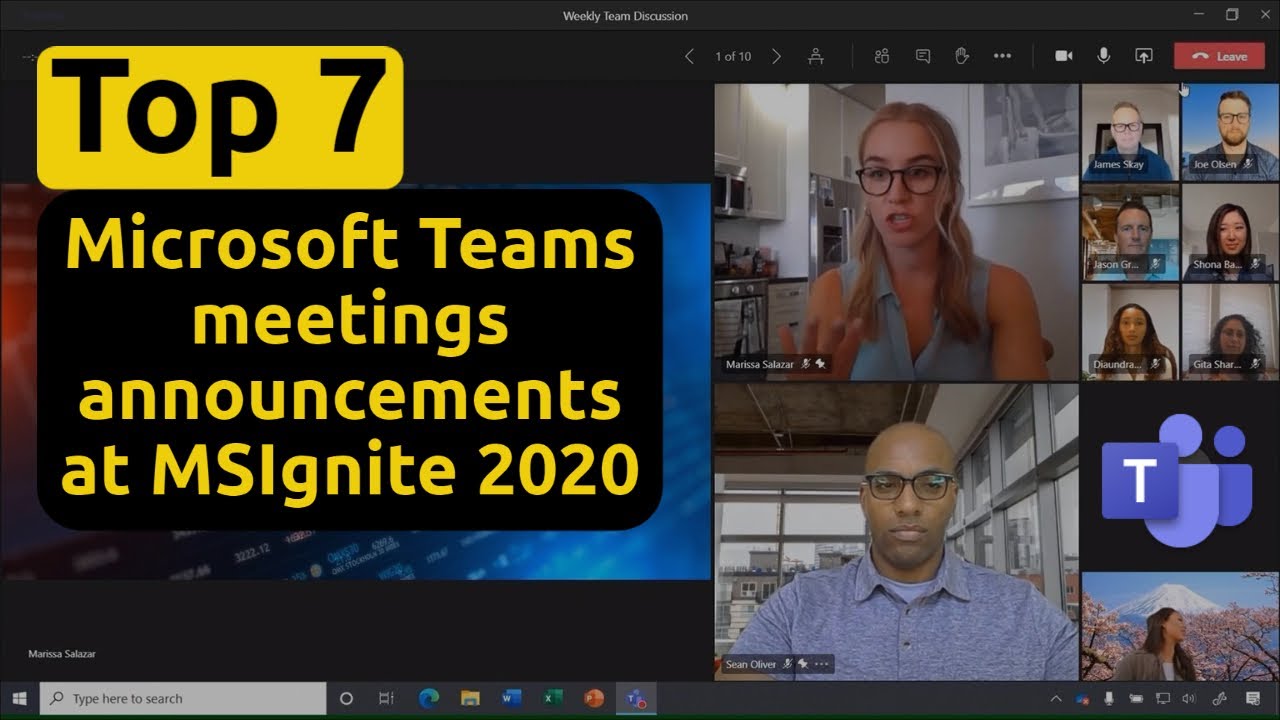Click the 'Weekly Team Discussion' window title
Image resolution: width=1280 pixels, height=720 pixels.
(625, 16)
